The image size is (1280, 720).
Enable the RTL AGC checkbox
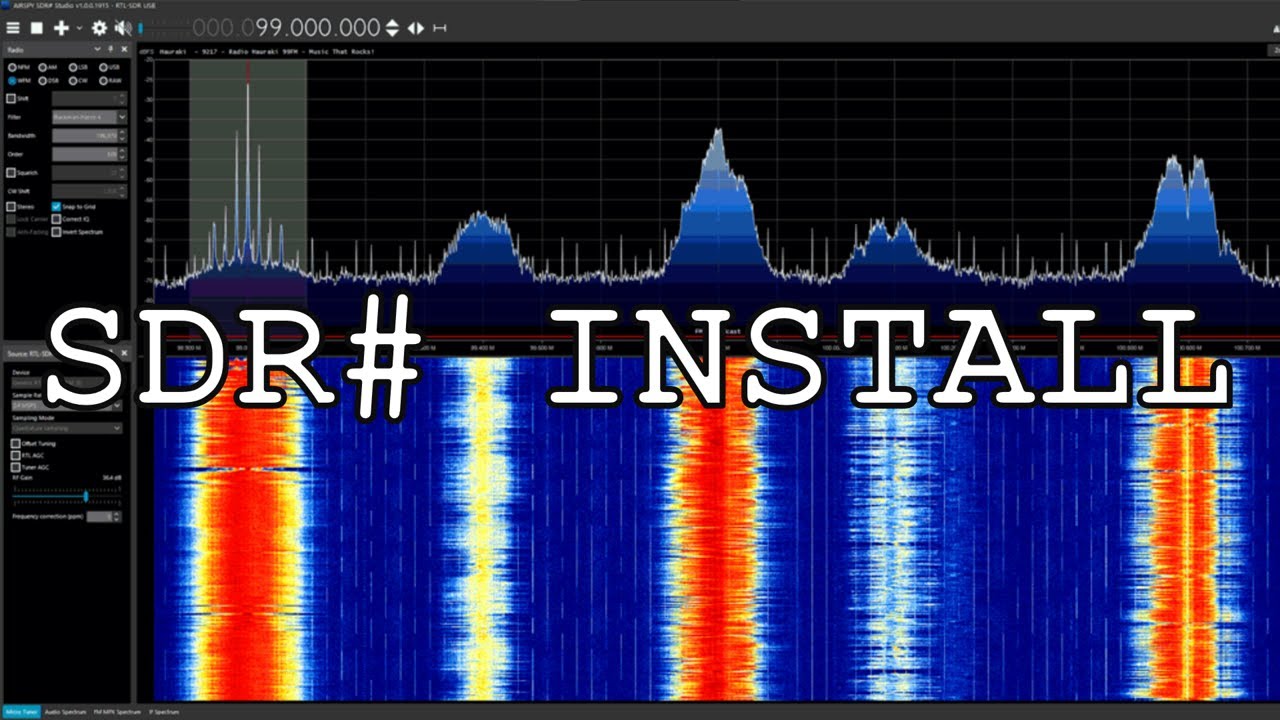[15, 455]
